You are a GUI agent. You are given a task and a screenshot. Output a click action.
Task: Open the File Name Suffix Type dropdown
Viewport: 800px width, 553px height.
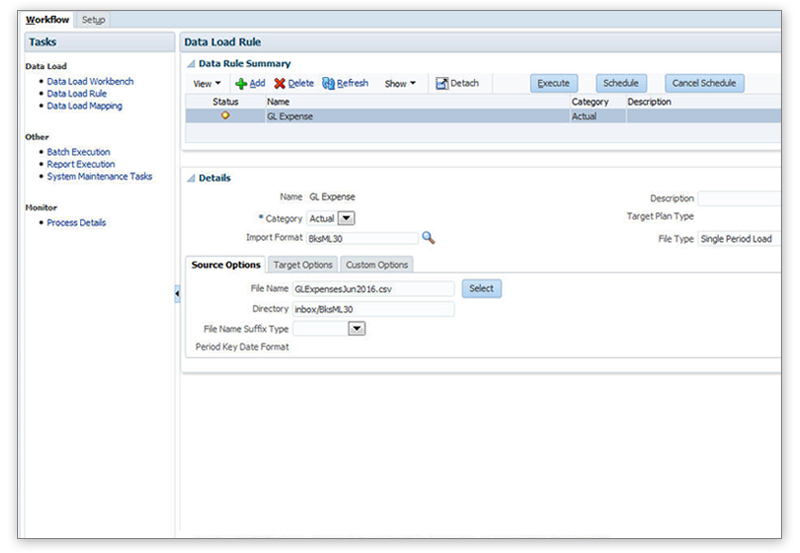356,328
